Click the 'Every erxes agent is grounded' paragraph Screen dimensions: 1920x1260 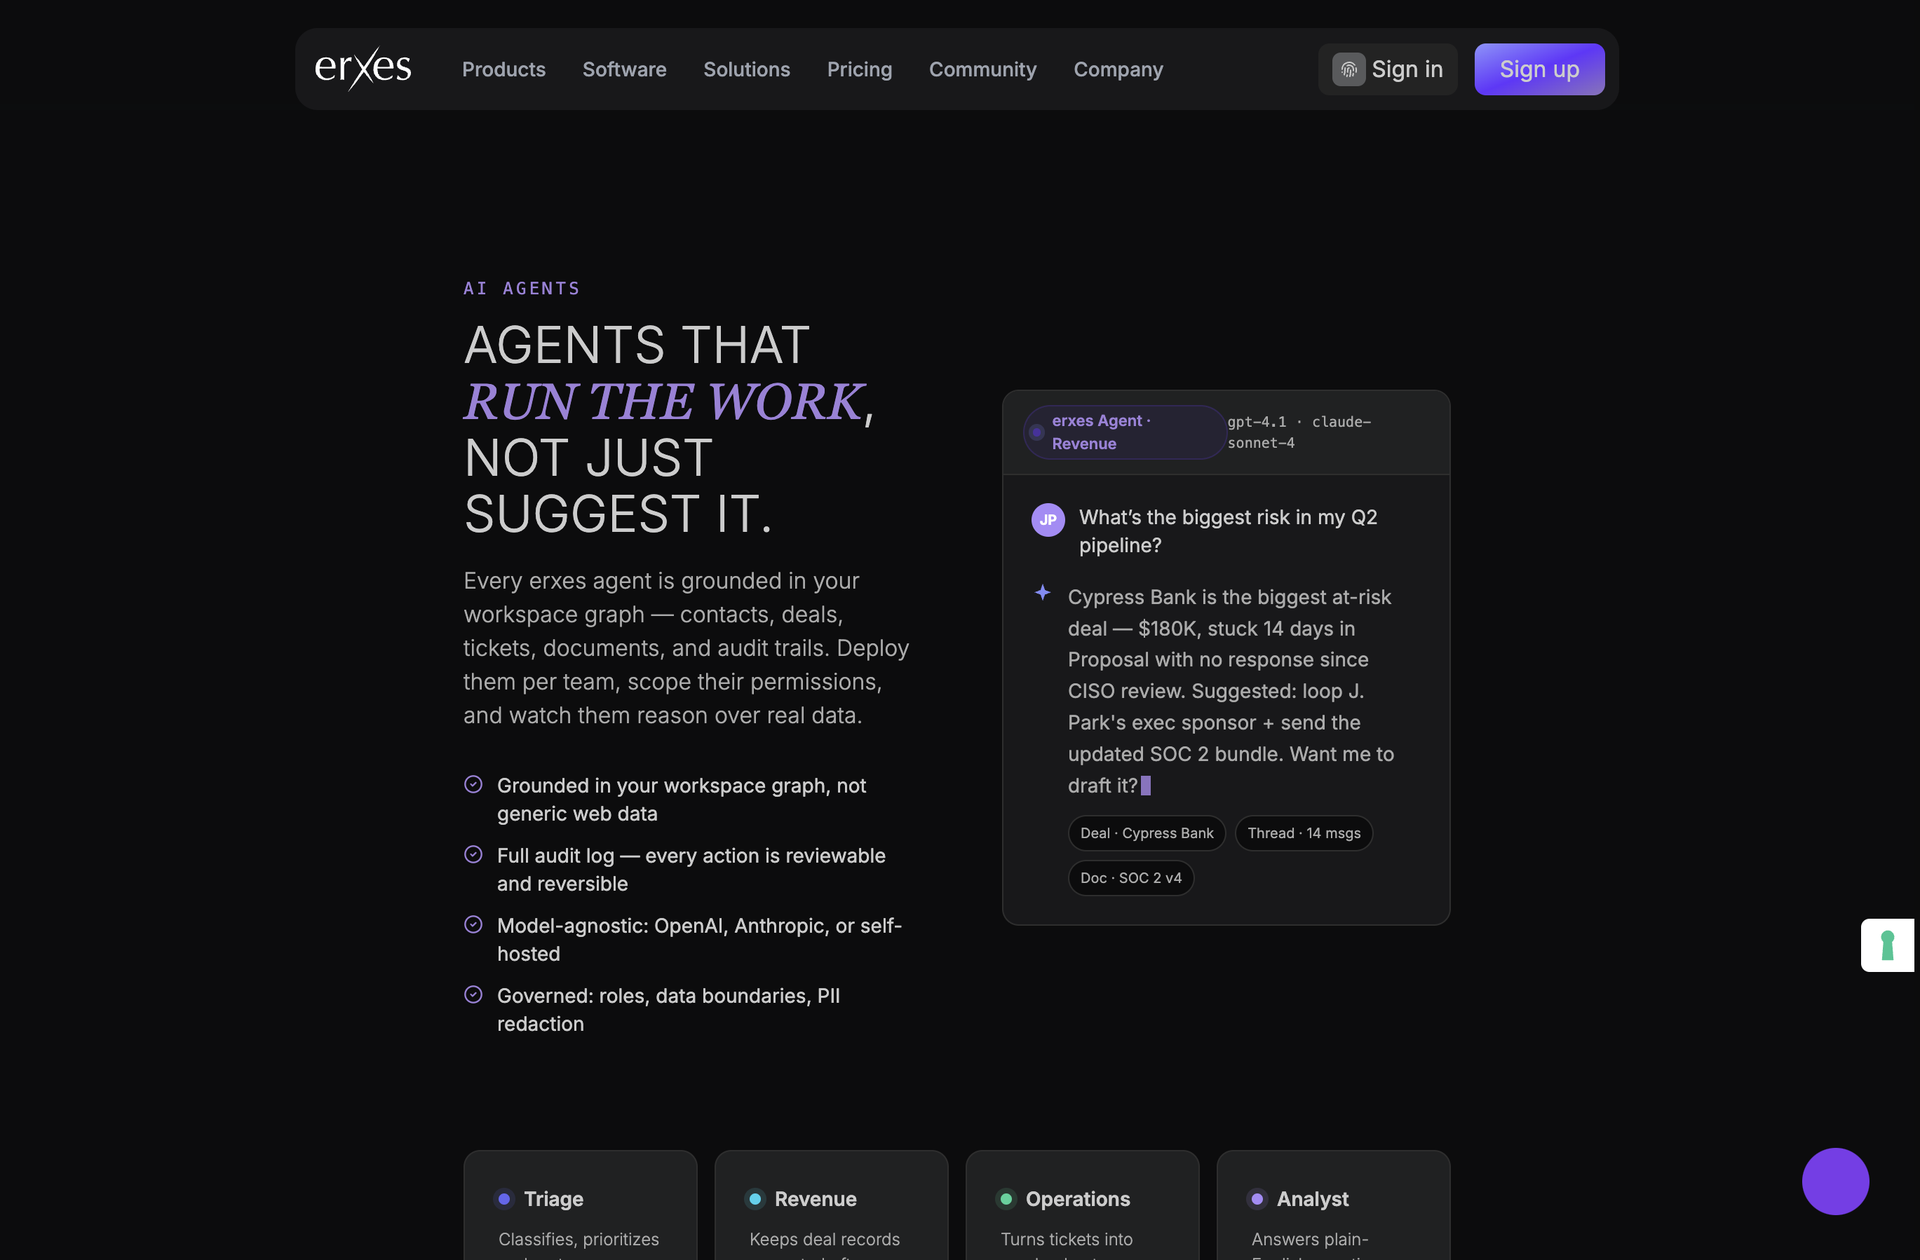686,648
